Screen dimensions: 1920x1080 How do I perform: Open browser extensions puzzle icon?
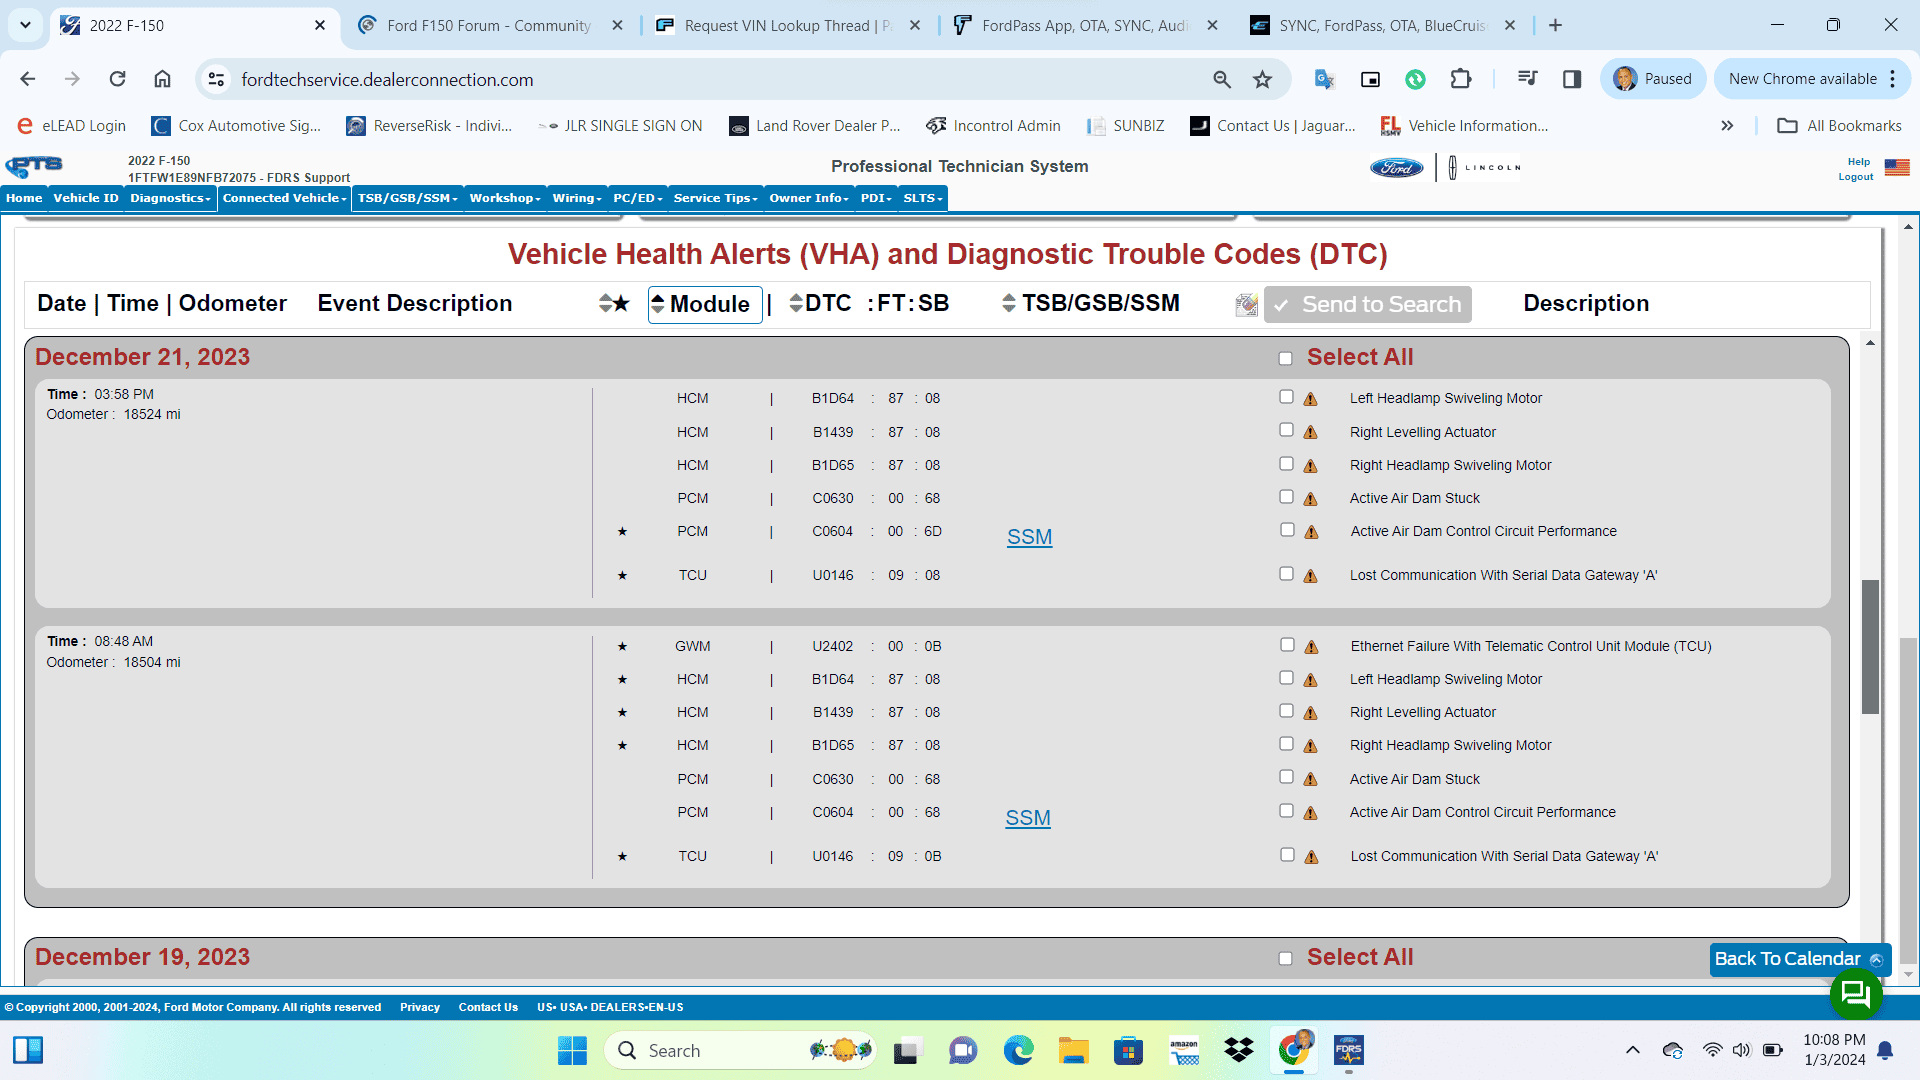(1461, 79)
